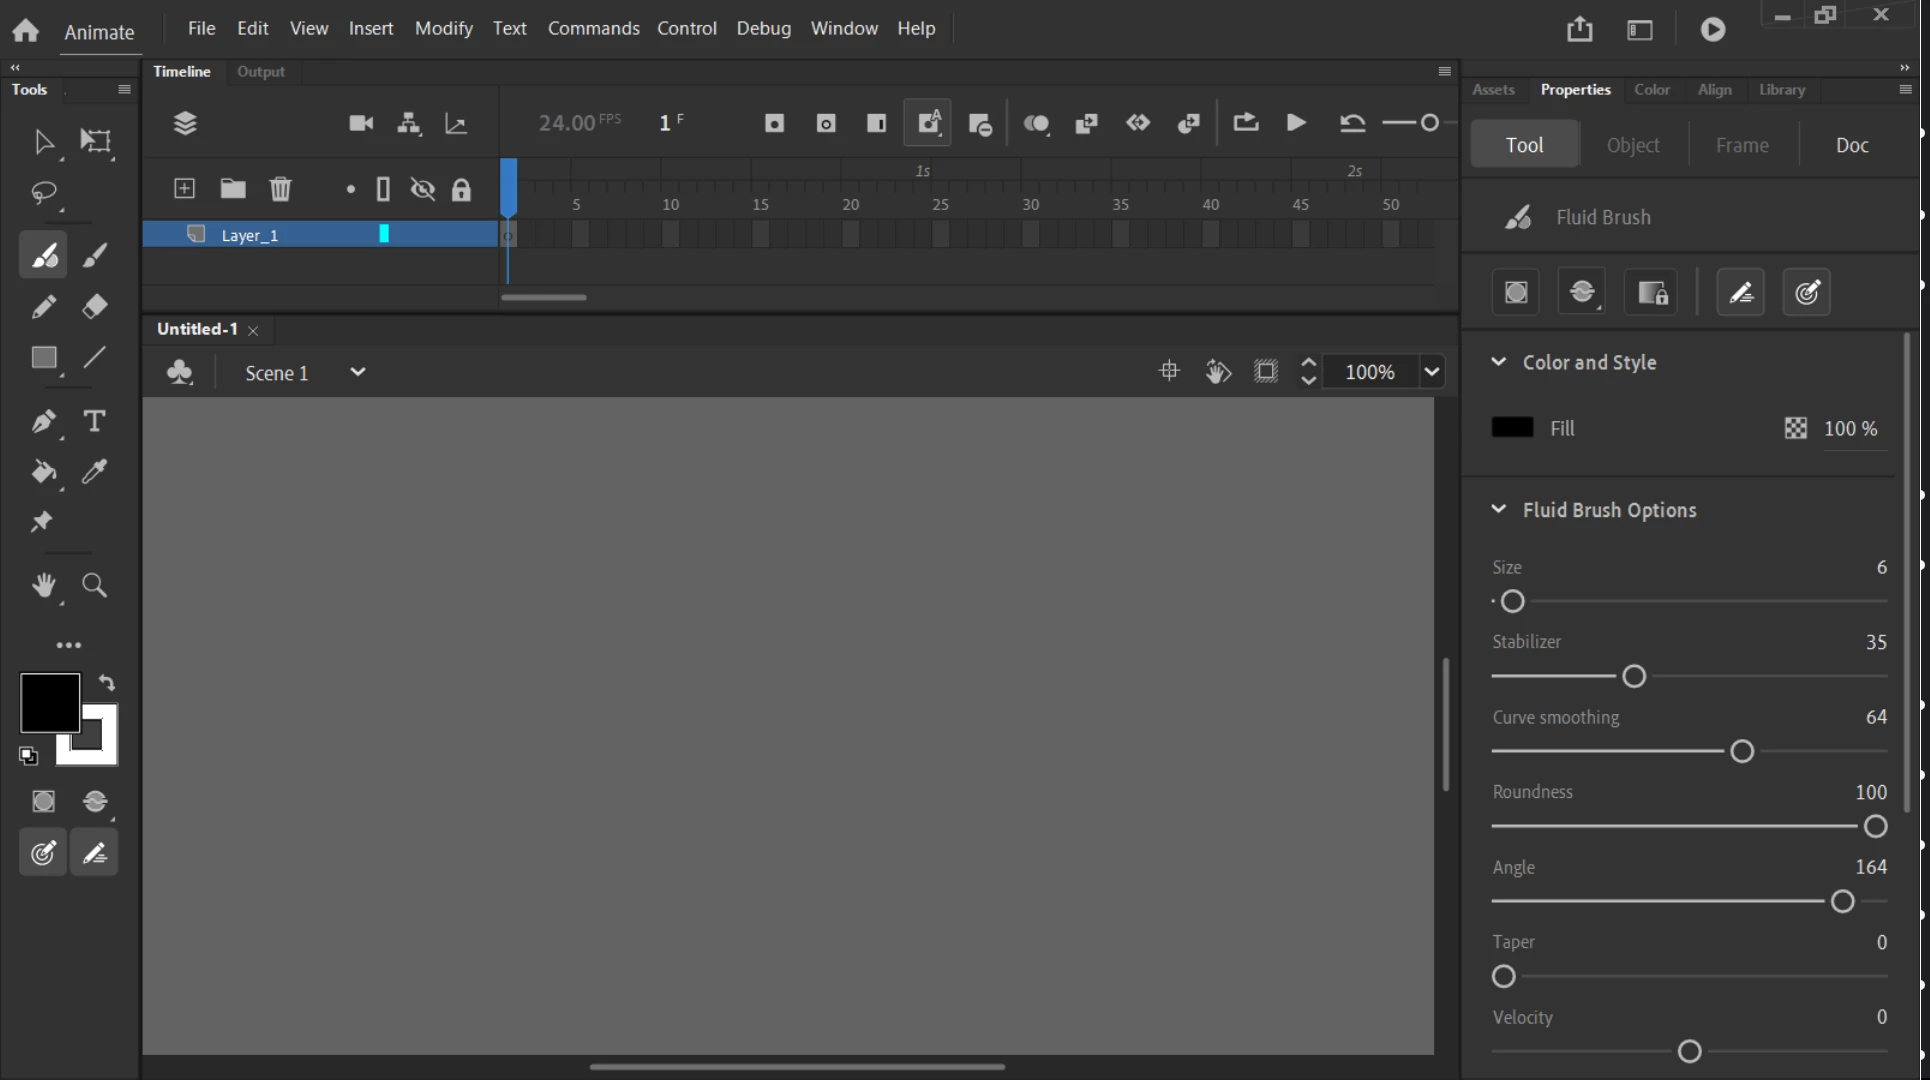Click the black Fill color swatch

click(1512, 428)
